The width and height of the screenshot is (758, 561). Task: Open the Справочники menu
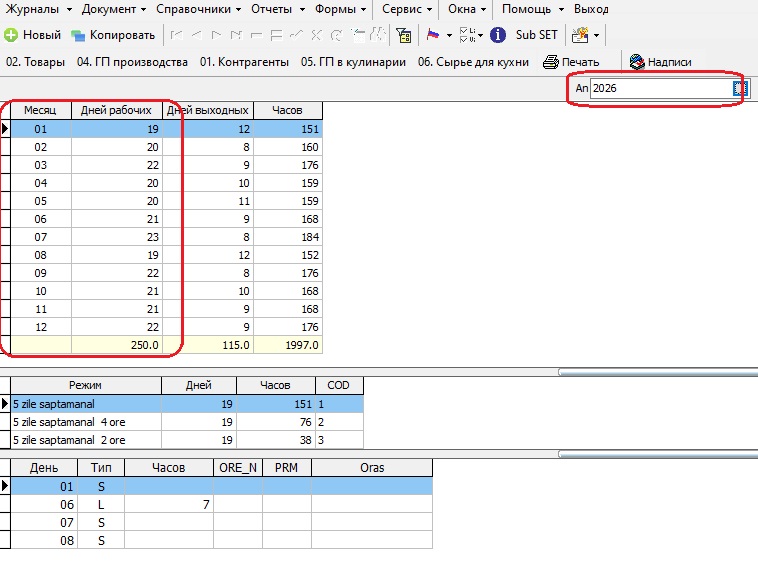[198, 9]
